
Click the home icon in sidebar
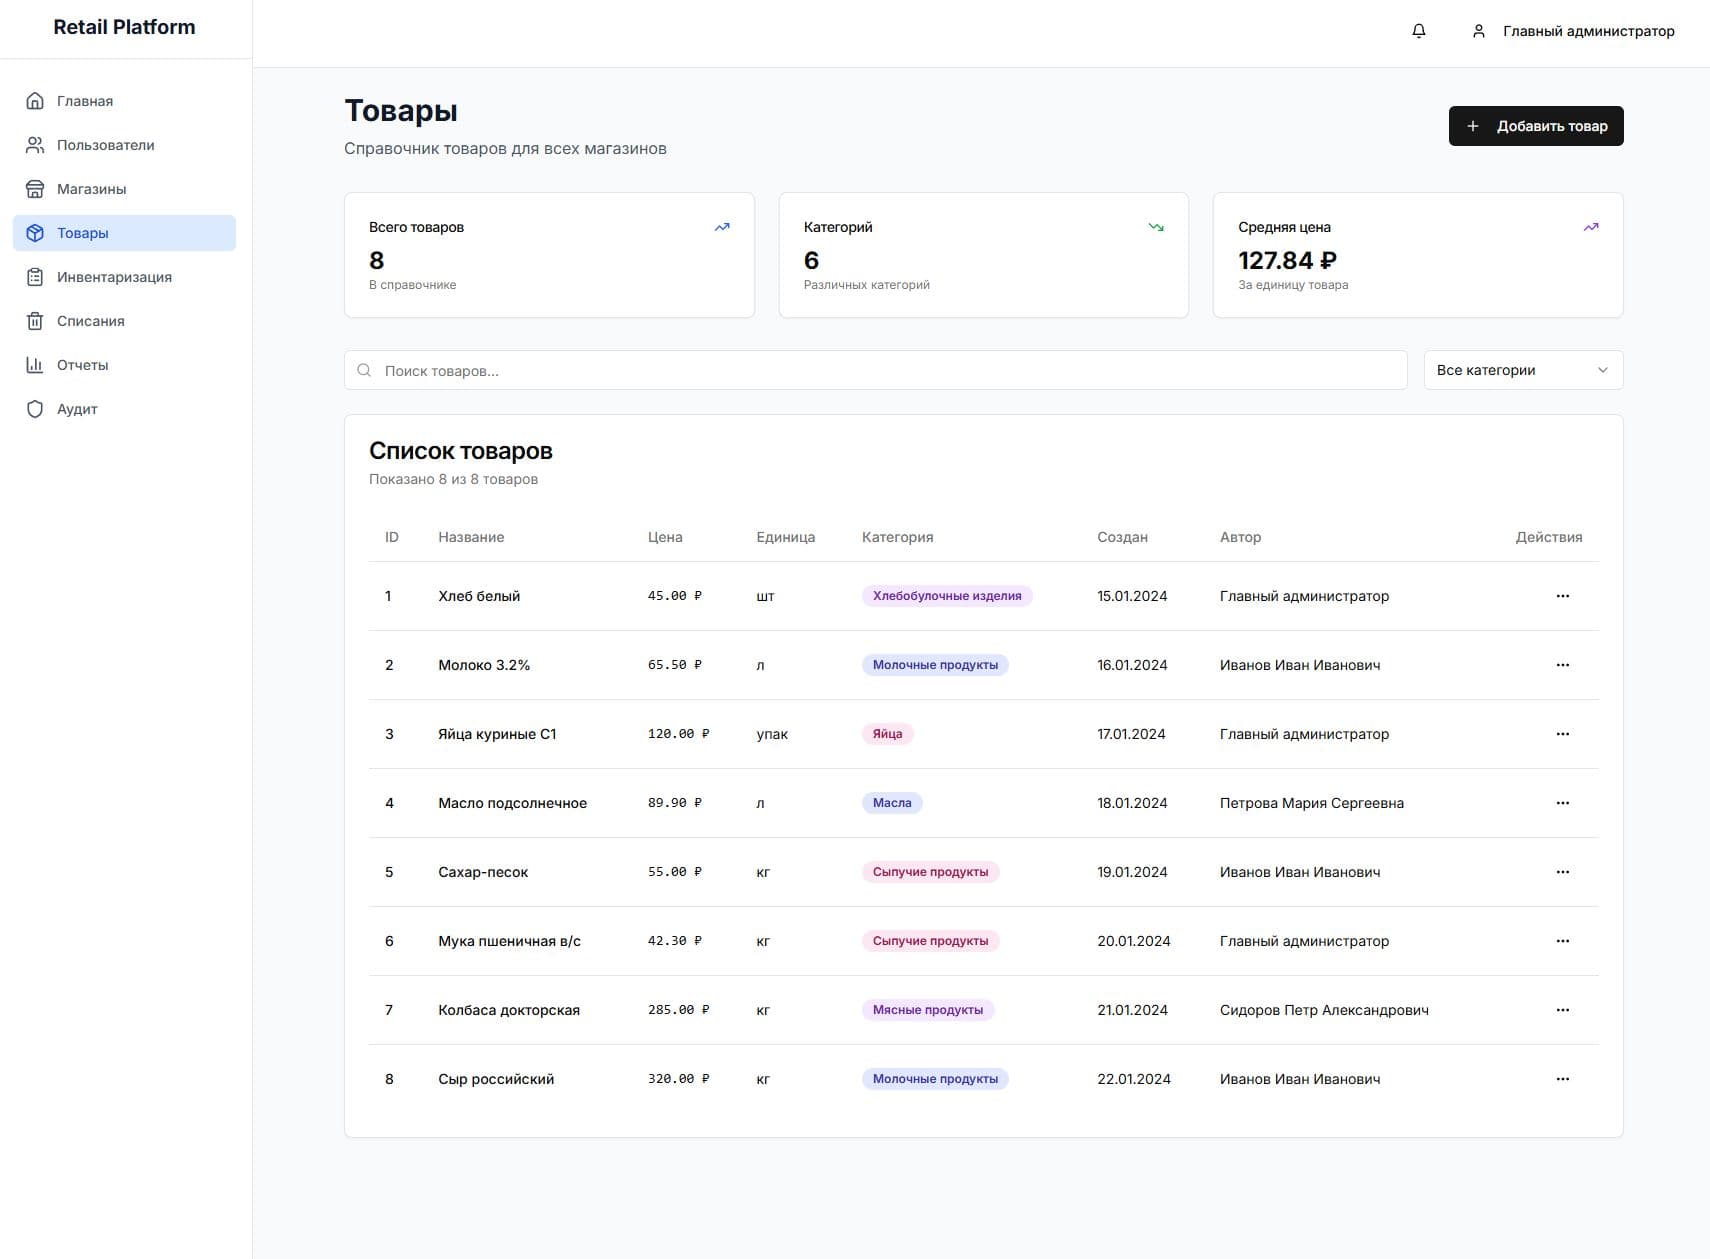click(35, 101)
